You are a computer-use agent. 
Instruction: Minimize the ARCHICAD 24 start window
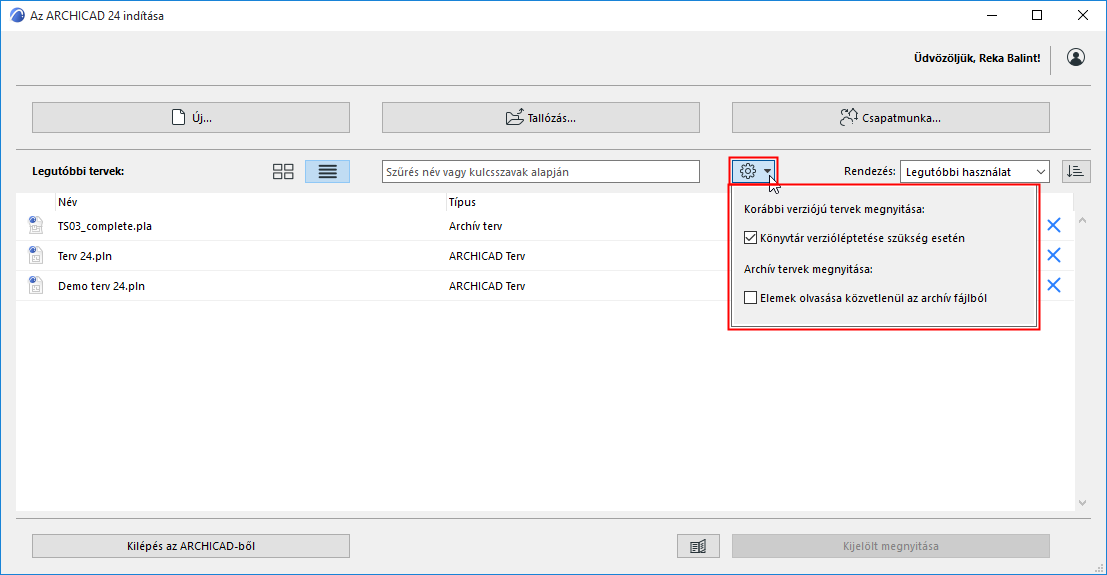(x=992, y=15)
